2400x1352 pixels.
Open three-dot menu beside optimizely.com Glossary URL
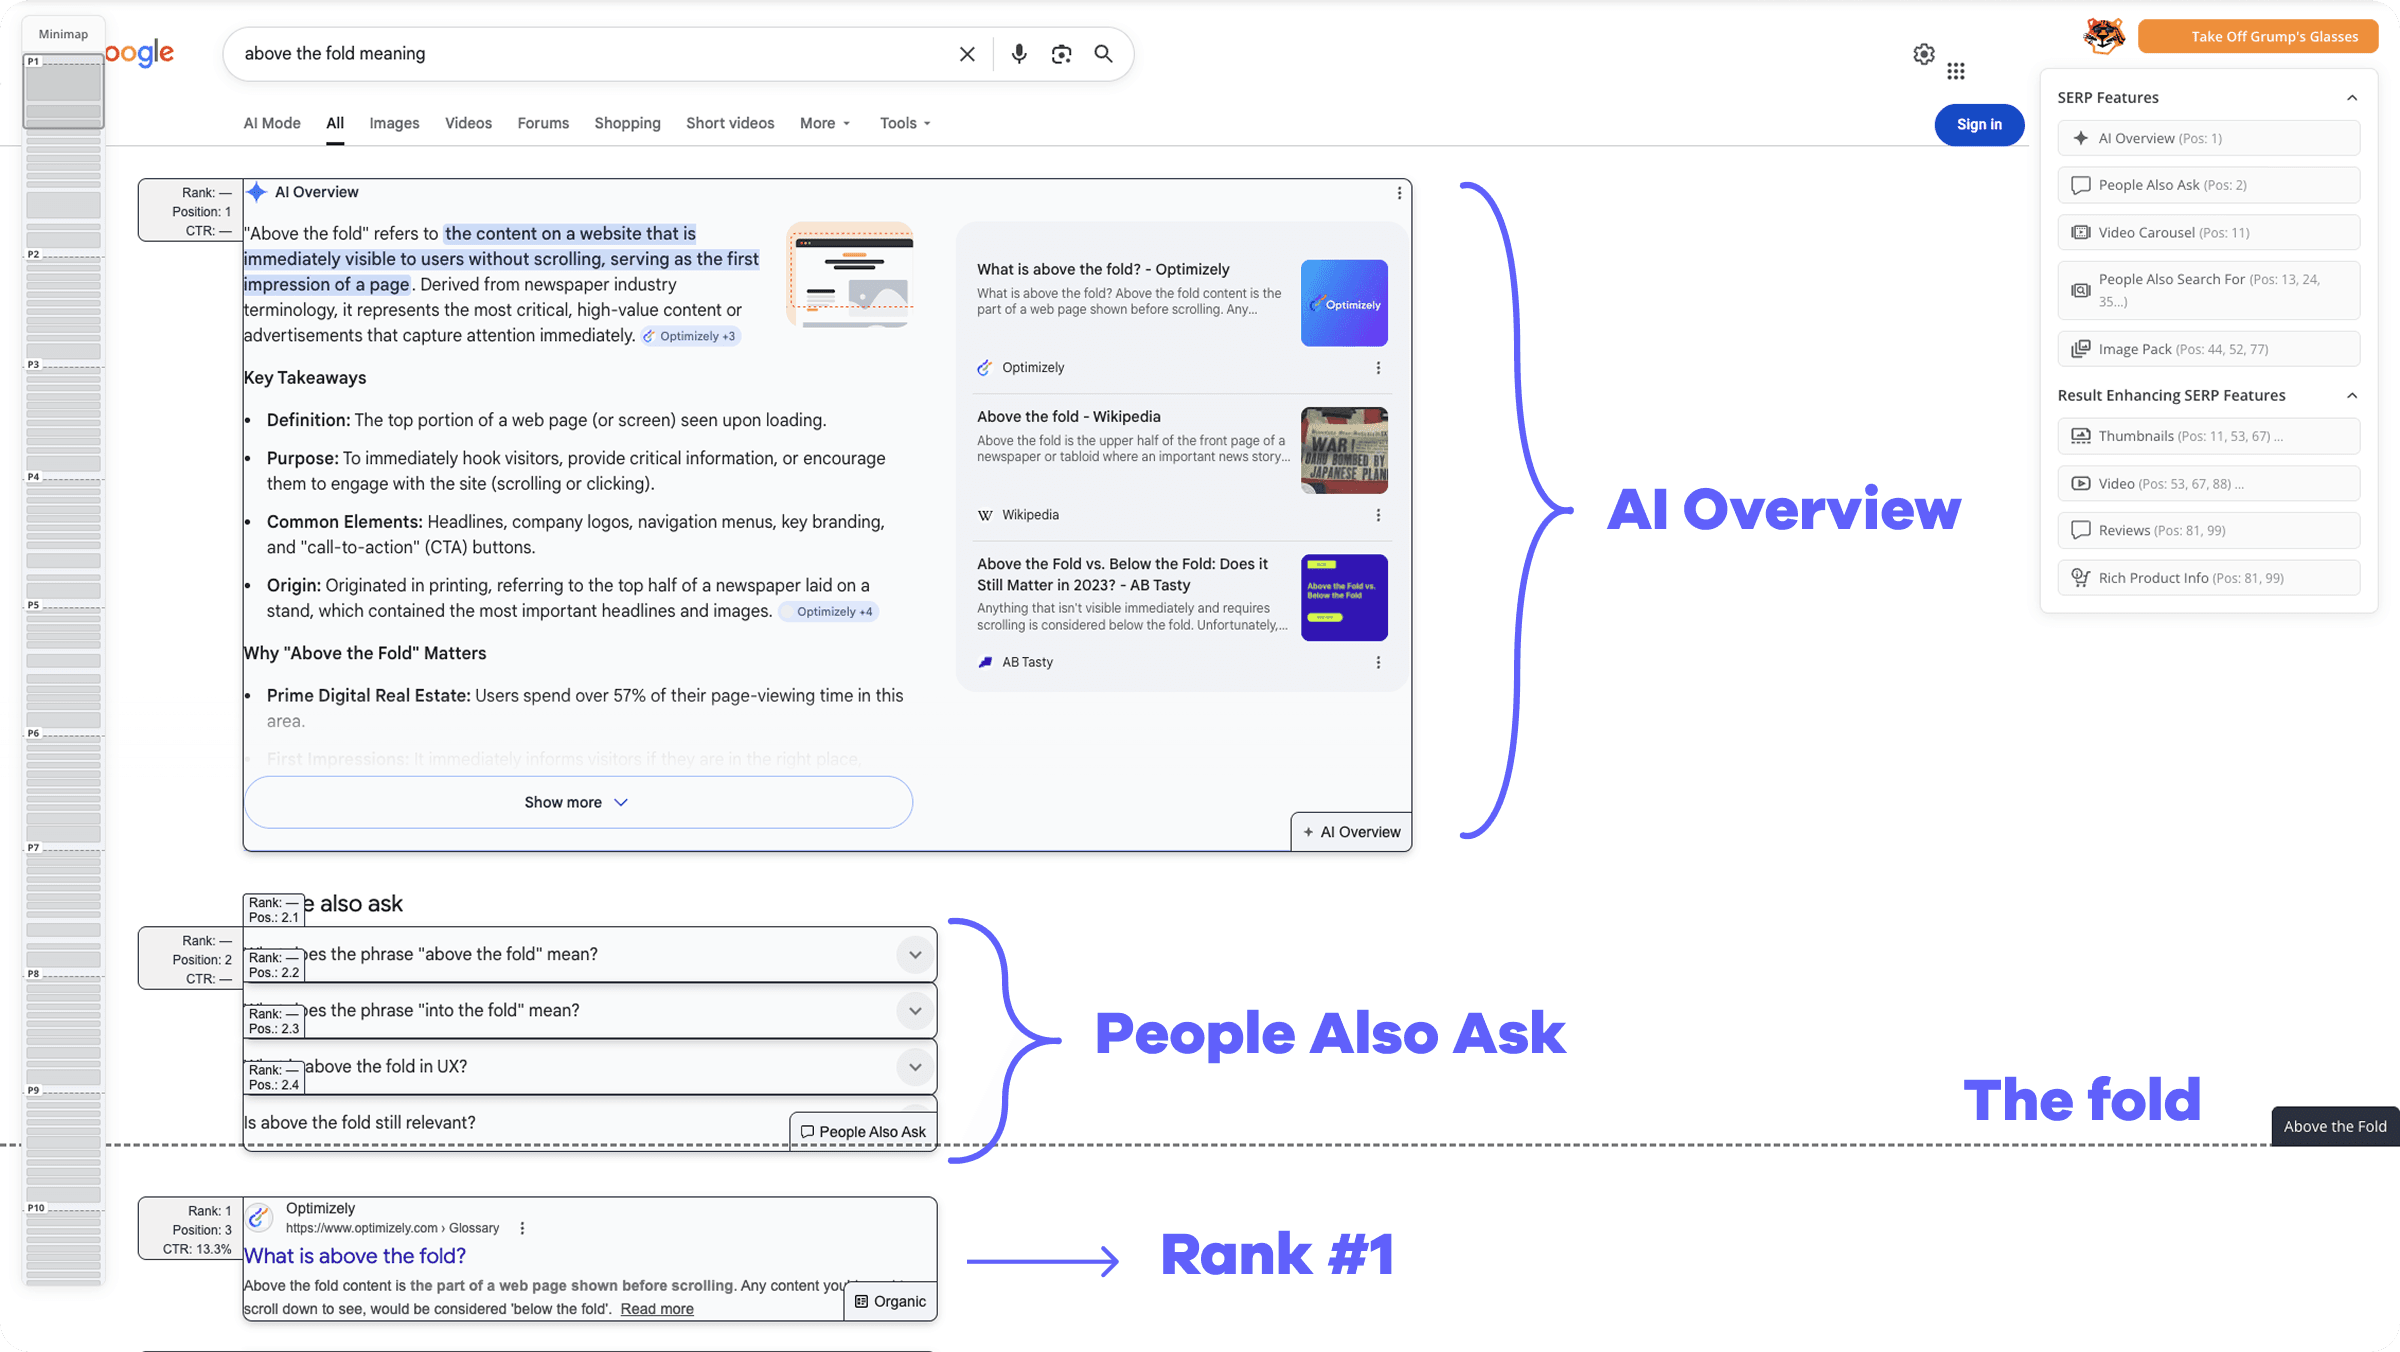[522, 1228]
